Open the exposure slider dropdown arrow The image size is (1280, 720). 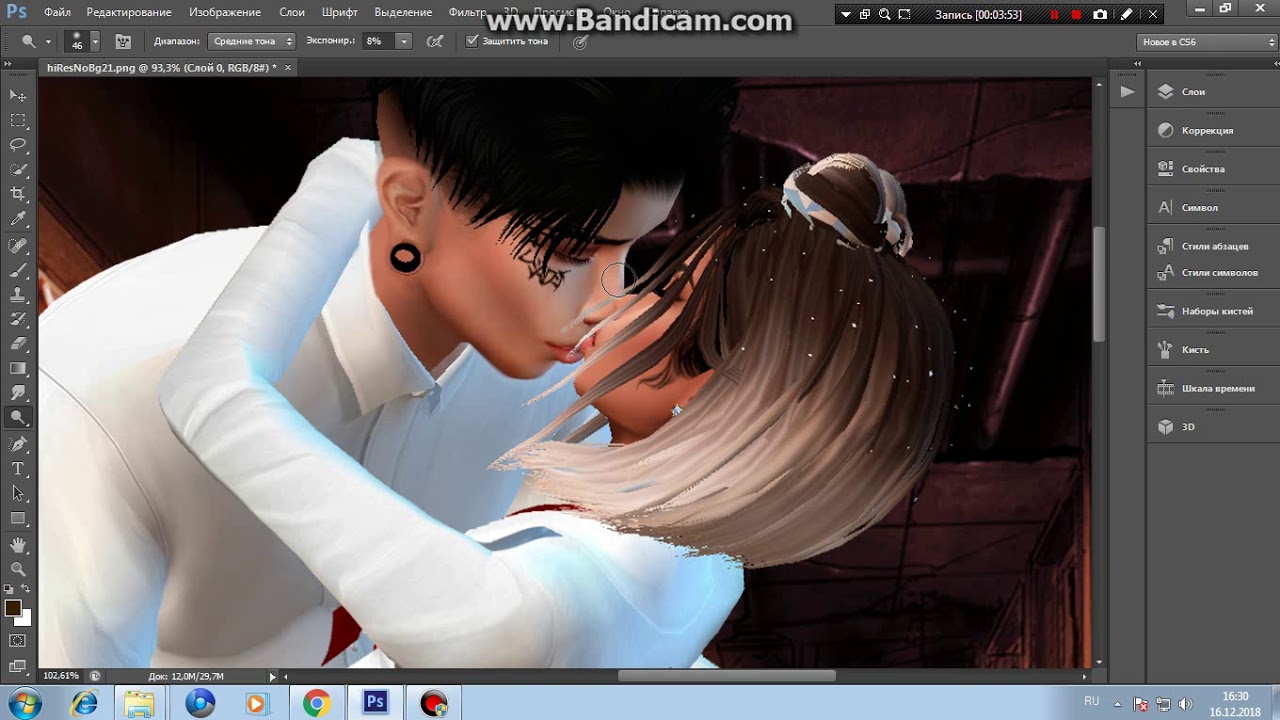point(403,41)
